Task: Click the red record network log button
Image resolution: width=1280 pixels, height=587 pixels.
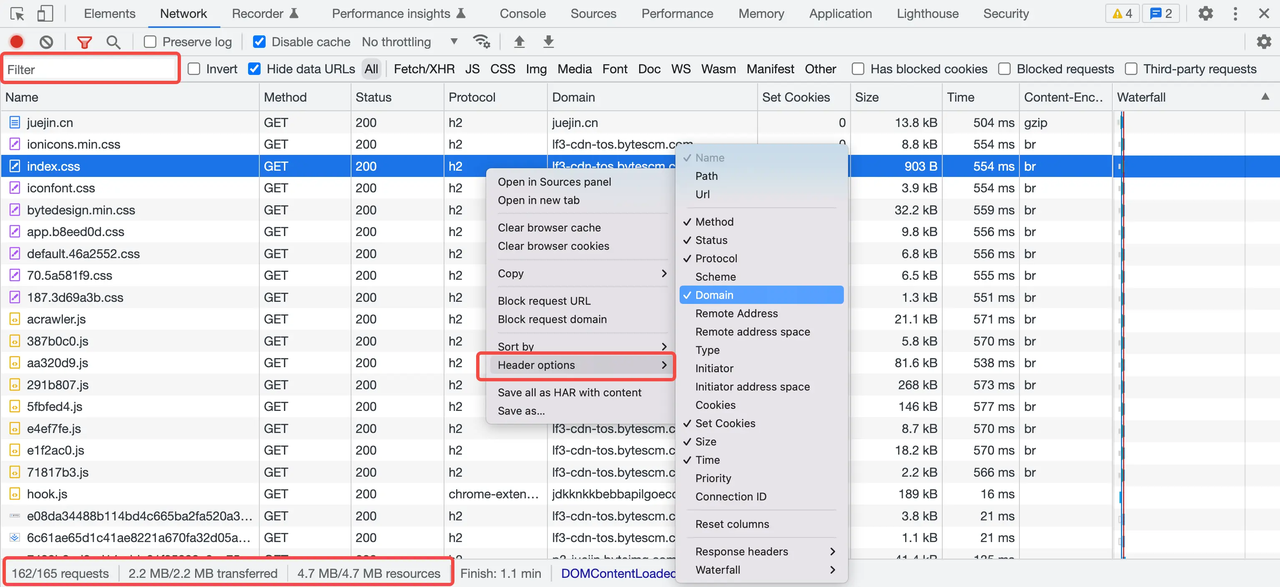Action: click(x=16, y=42)
